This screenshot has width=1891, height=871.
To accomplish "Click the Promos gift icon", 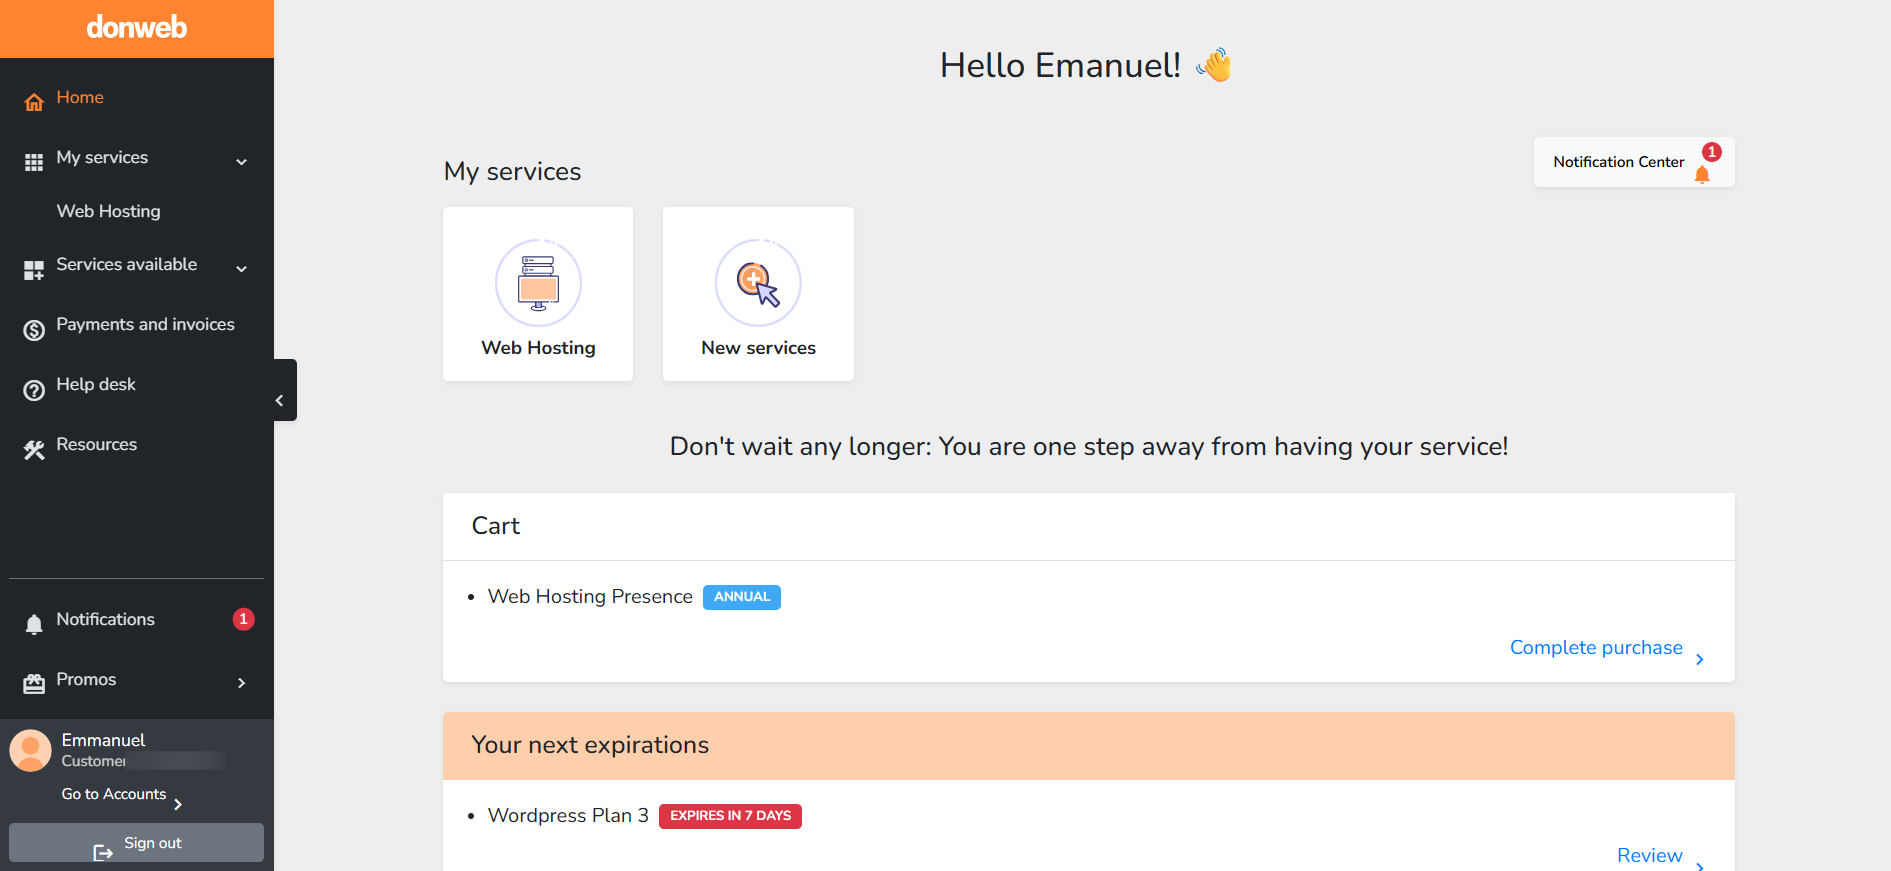I will (x=34, y=684).
